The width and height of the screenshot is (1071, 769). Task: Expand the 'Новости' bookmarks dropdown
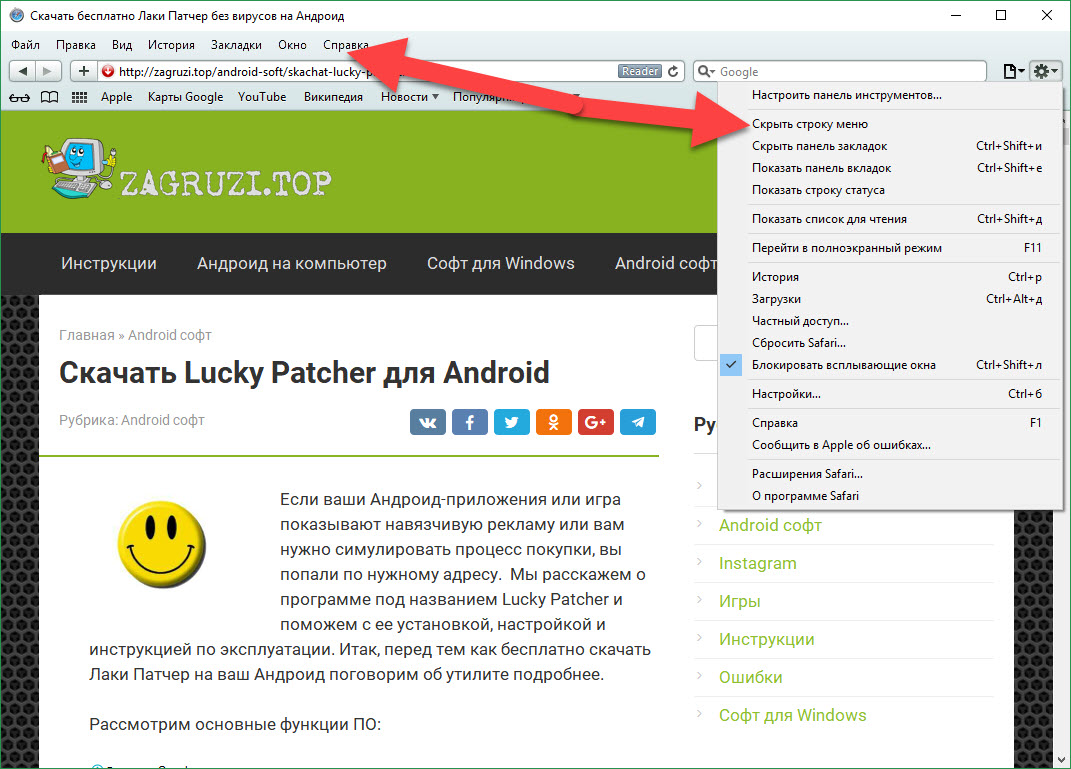click(x=410, y=97)
